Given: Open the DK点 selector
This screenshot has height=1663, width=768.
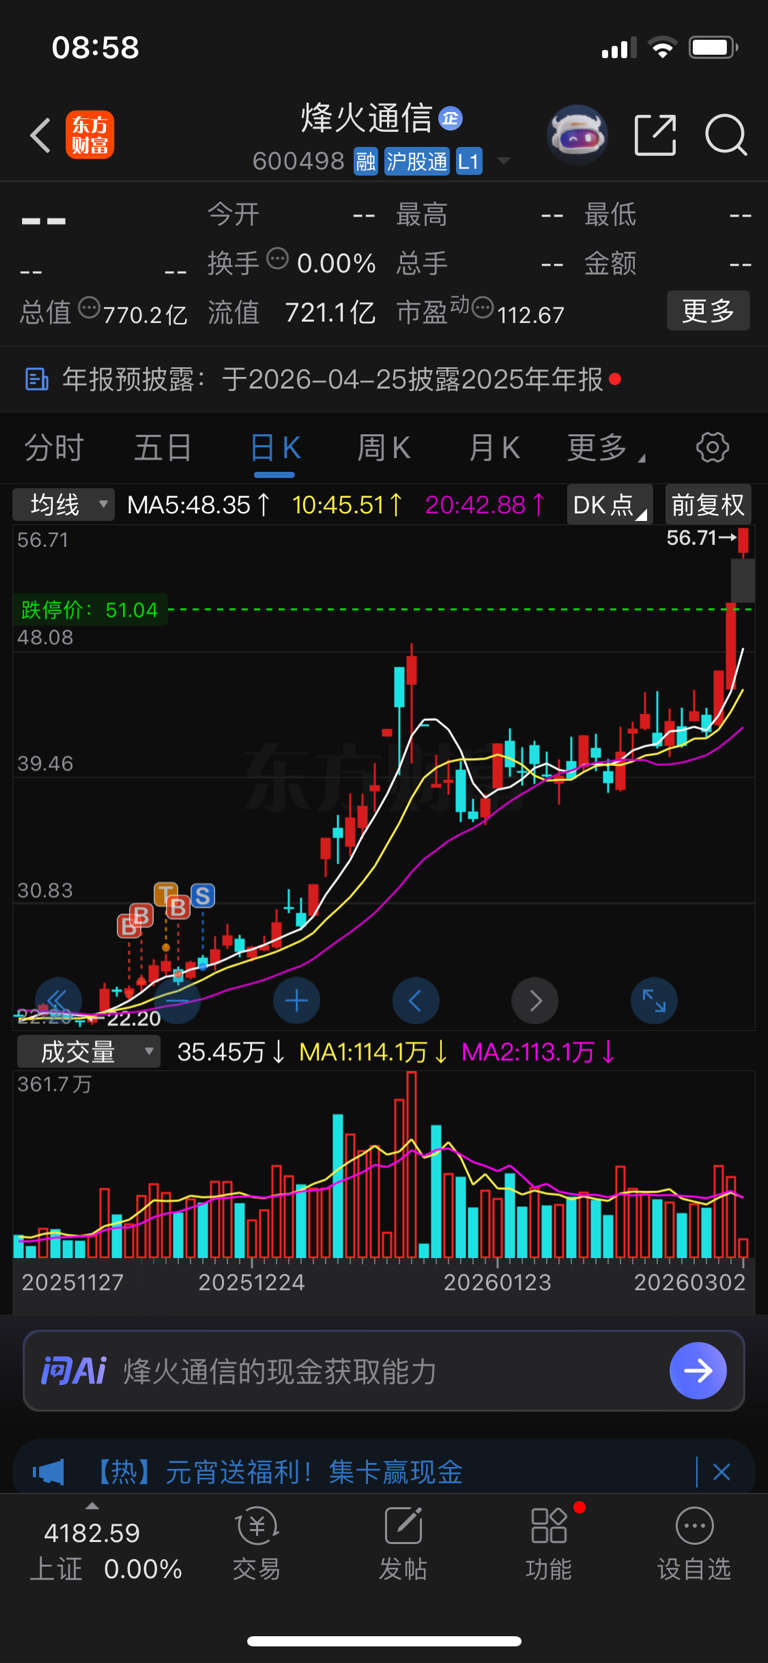Looking at the screenshot, I should point(610,504).
